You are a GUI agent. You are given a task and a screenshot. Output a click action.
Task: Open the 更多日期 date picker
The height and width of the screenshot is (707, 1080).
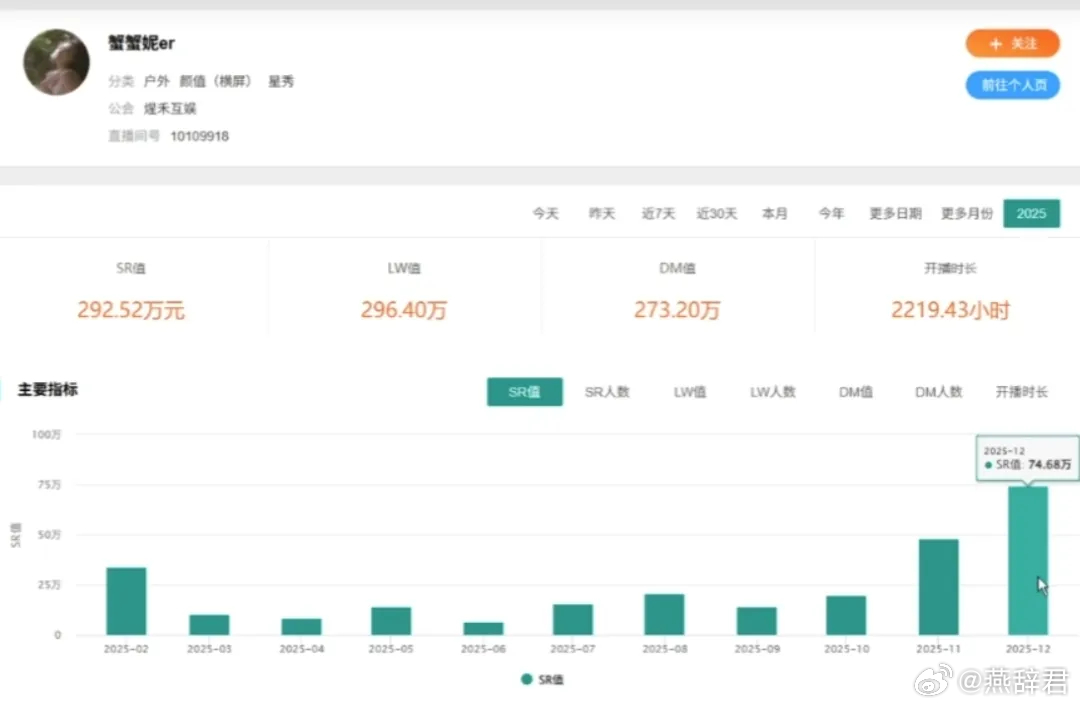click(894, 213)
